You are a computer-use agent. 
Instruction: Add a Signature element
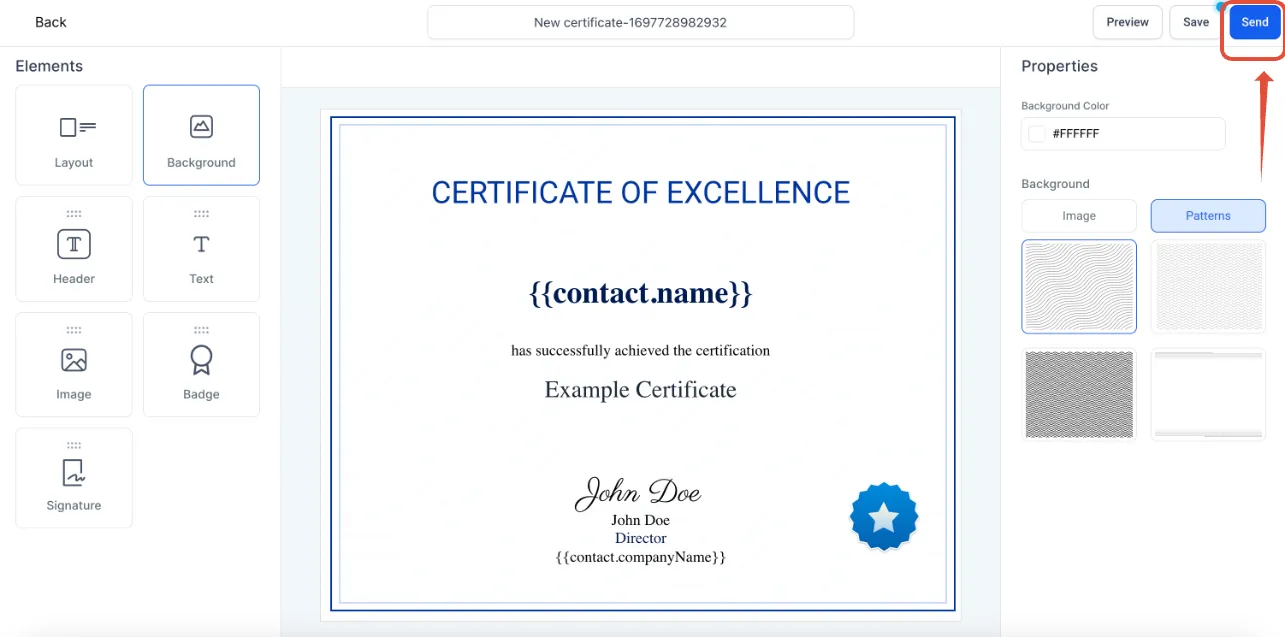click(x=74, y=478)
